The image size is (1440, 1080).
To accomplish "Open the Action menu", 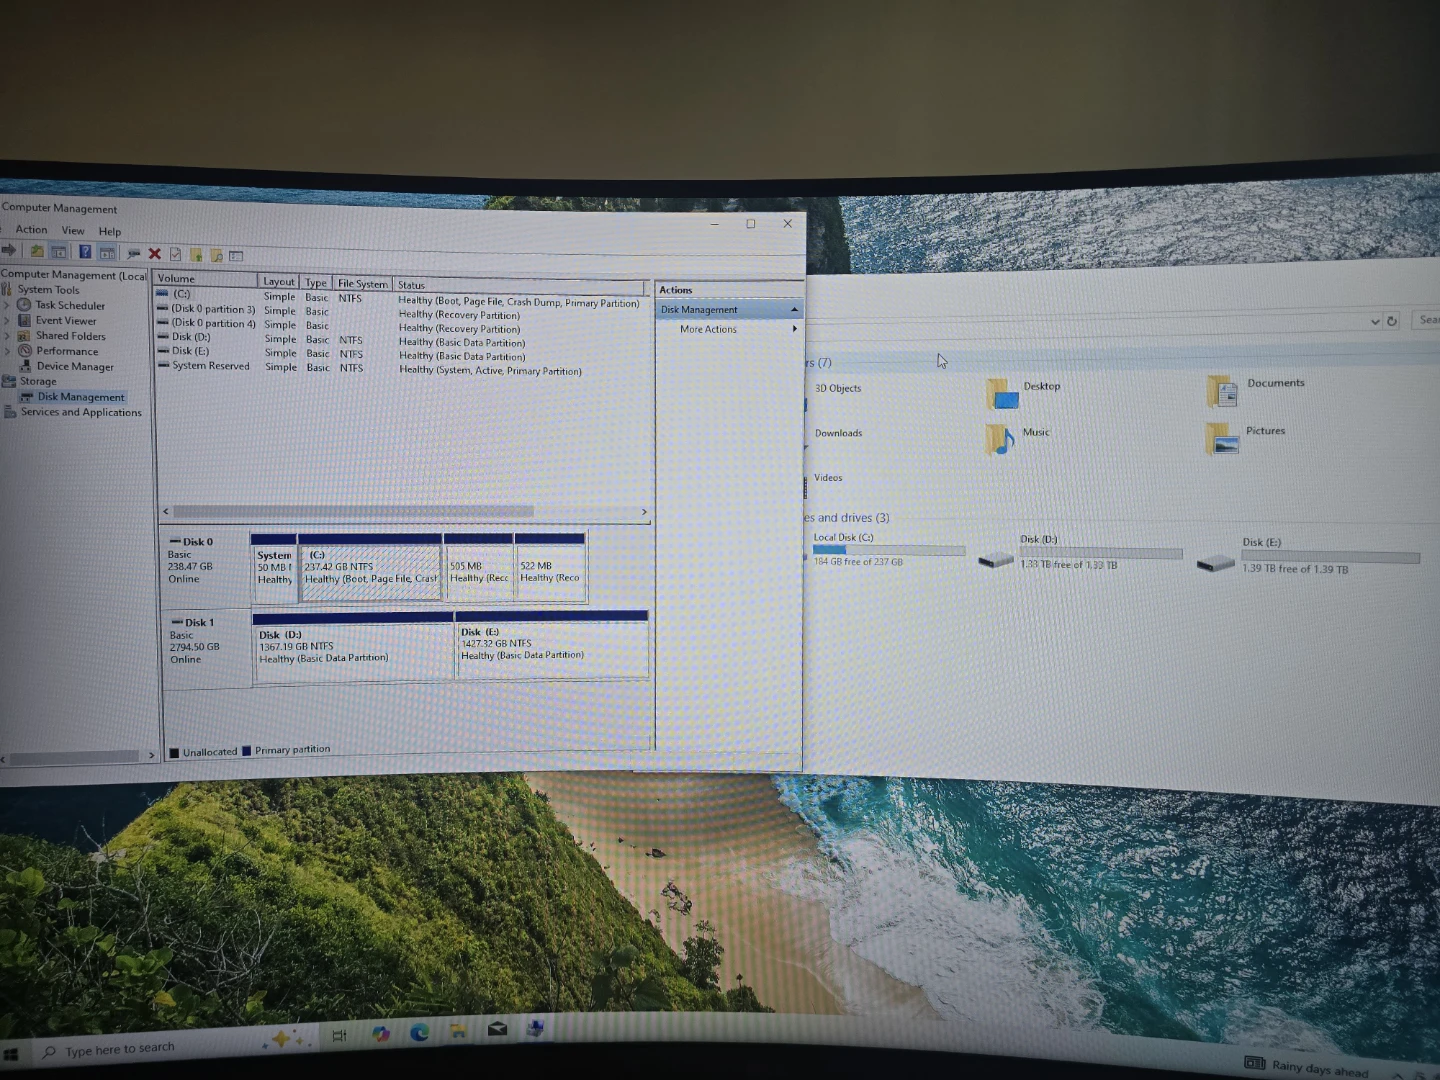I will pos(31,229).
